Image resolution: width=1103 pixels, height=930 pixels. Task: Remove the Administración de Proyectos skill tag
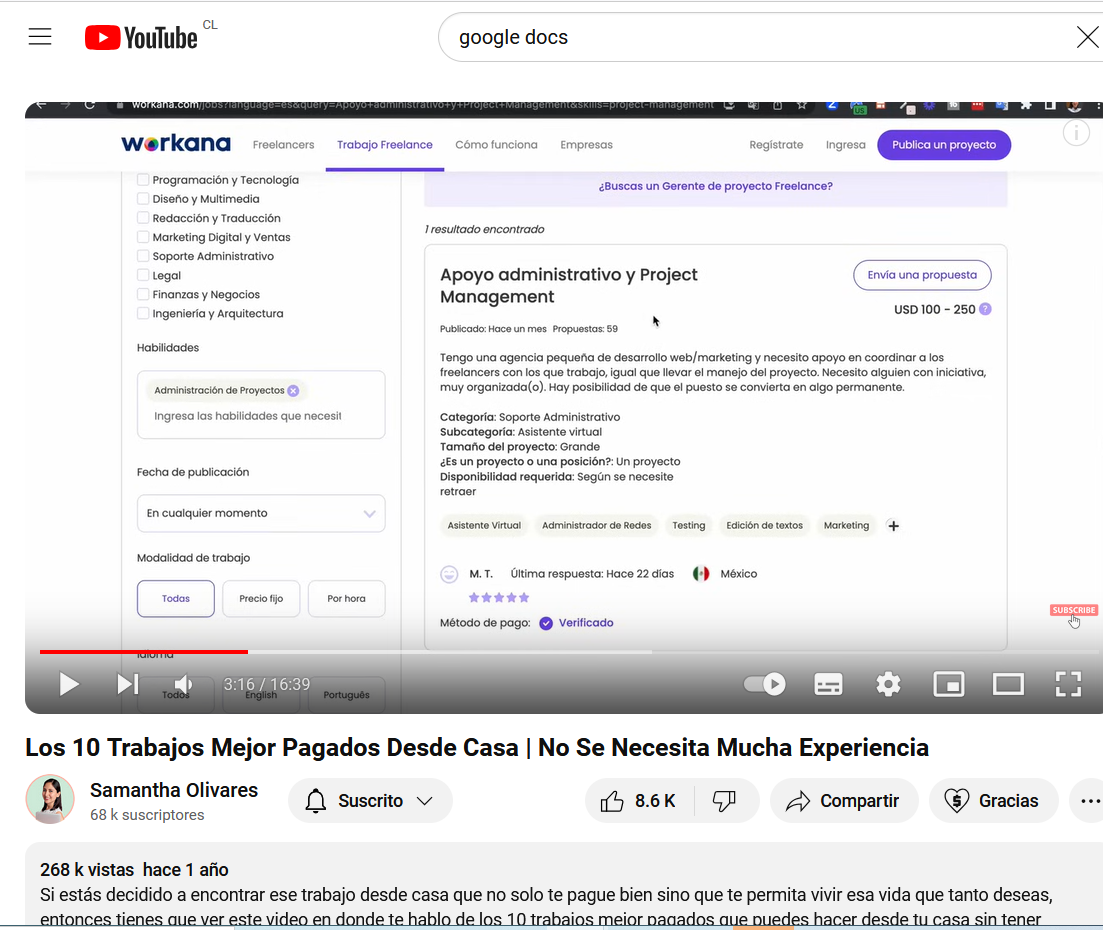[x=293, y=390]
